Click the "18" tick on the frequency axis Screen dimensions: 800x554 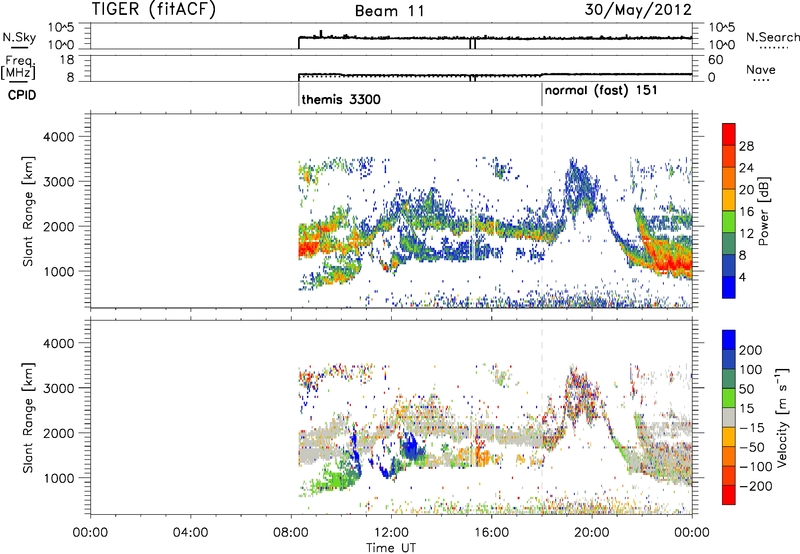pyautogui.click(x=66, y=60)
